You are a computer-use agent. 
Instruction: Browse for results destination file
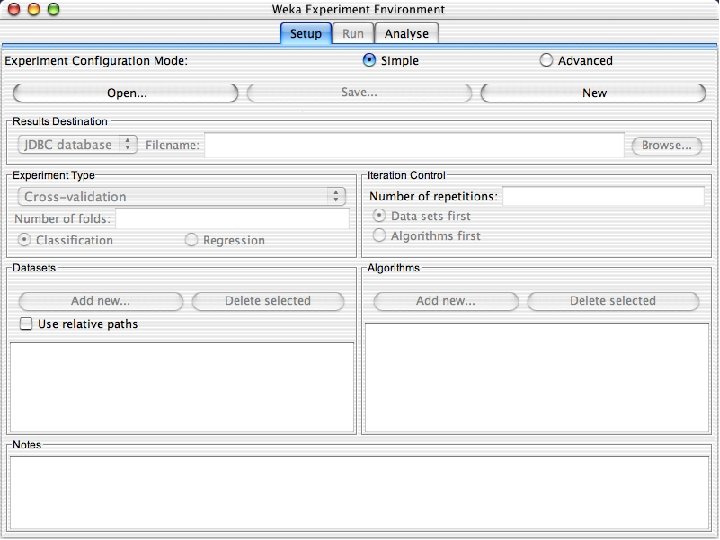(667, 145)
